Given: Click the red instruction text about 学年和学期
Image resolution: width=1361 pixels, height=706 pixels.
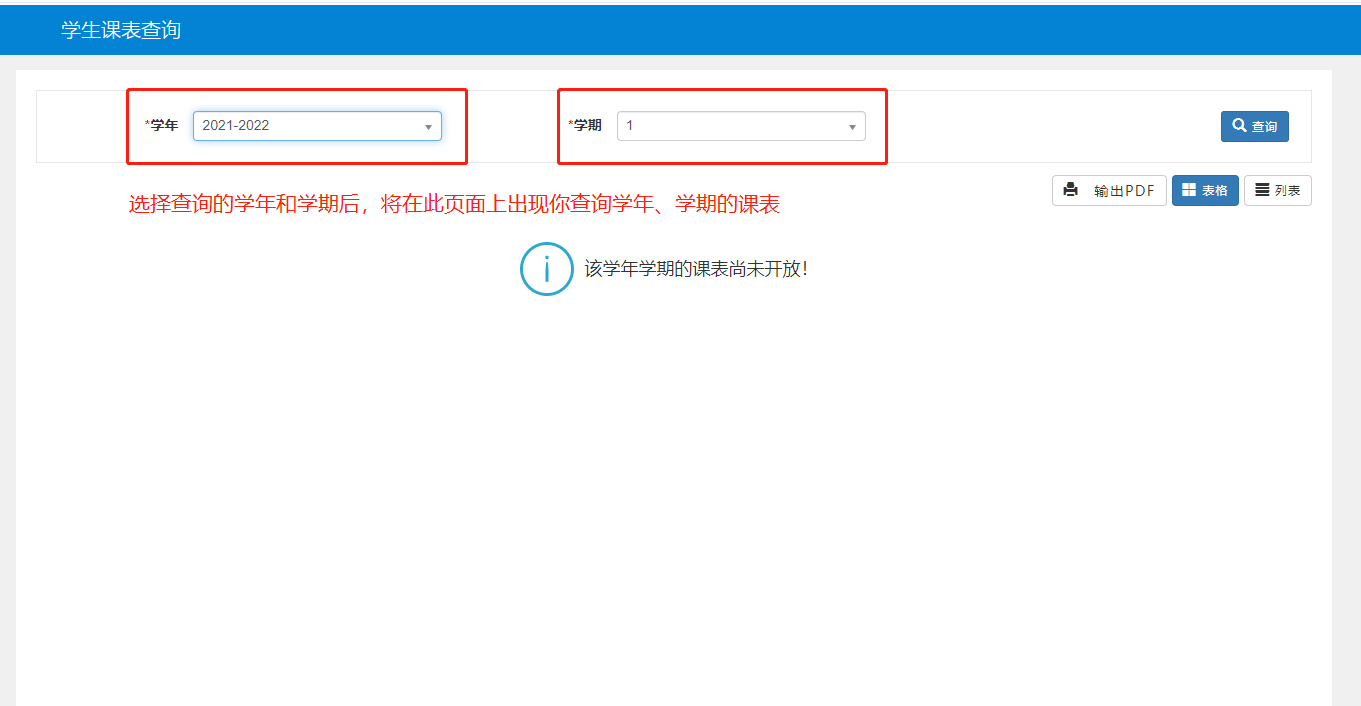Looking at the screenshot, I should 454,204.
